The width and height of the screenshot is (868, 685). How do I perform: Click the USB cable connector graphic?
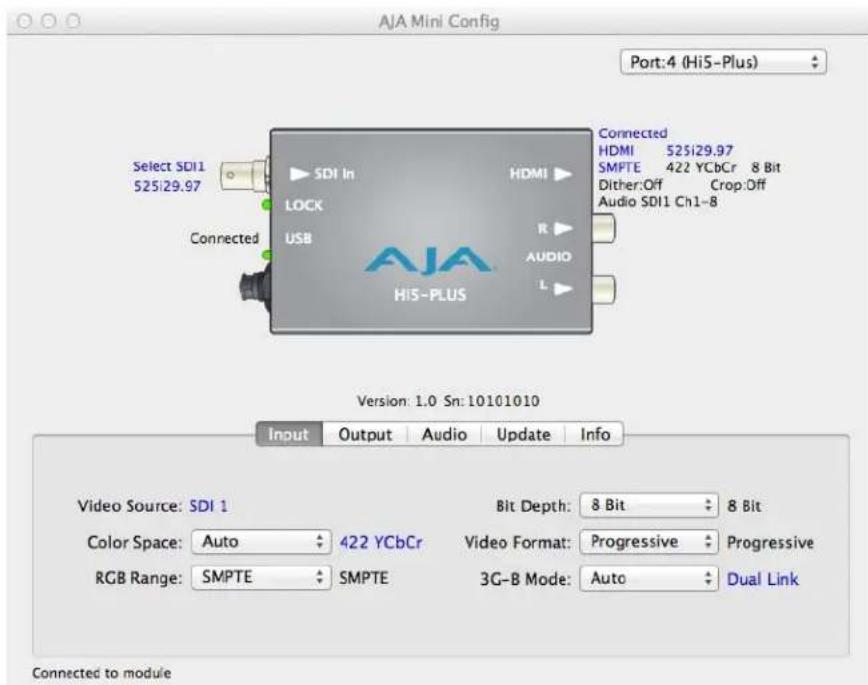click(255, 288)
